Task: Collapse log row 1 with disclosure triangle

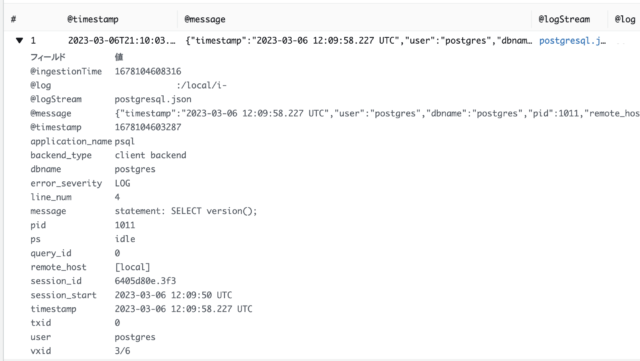Action: pos(19,40)
